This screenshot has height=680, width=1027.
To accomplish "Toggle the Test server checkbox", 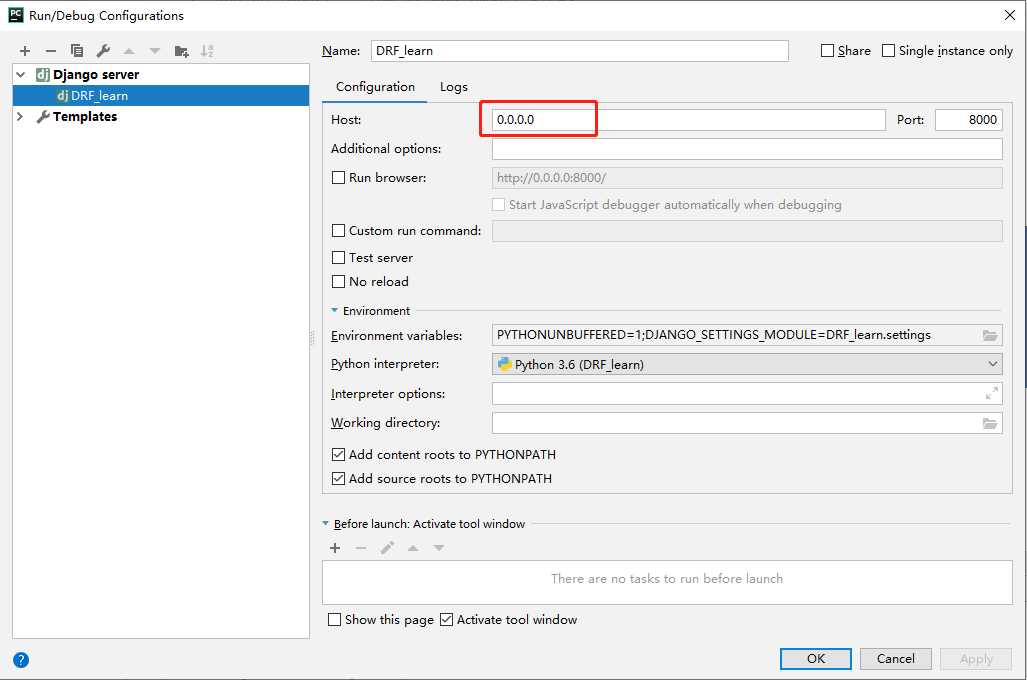I will pyautogui.click(x=338, y=257).
